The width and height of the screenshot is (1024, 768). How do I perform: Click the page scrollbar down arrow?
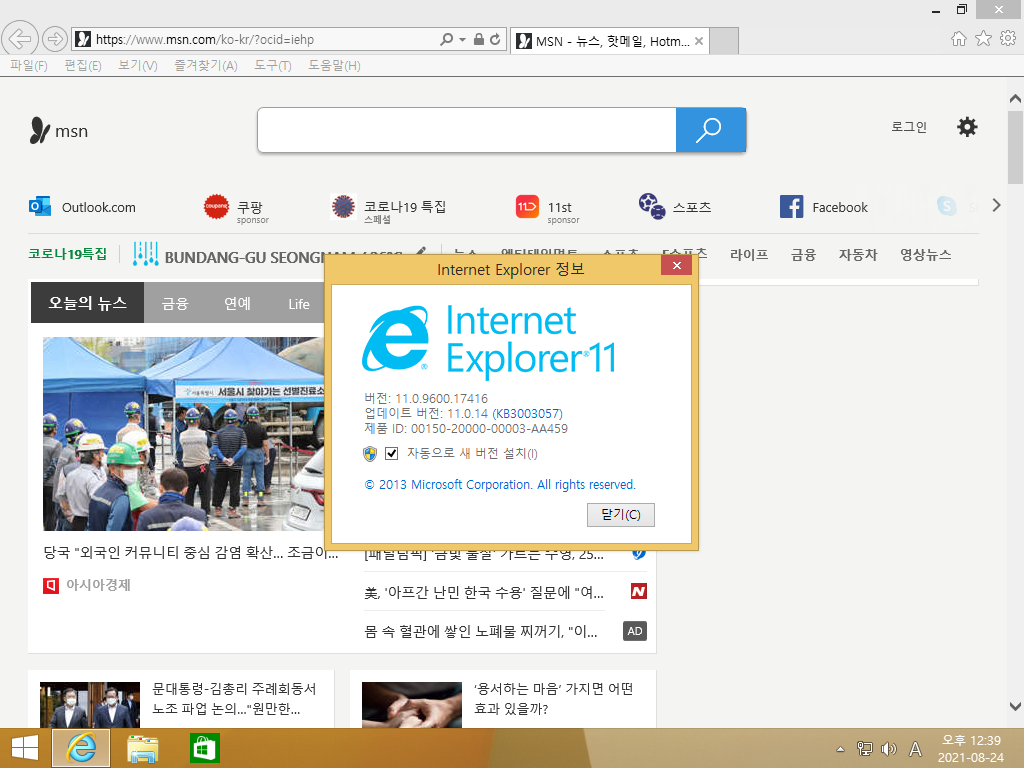(1015, 706)
